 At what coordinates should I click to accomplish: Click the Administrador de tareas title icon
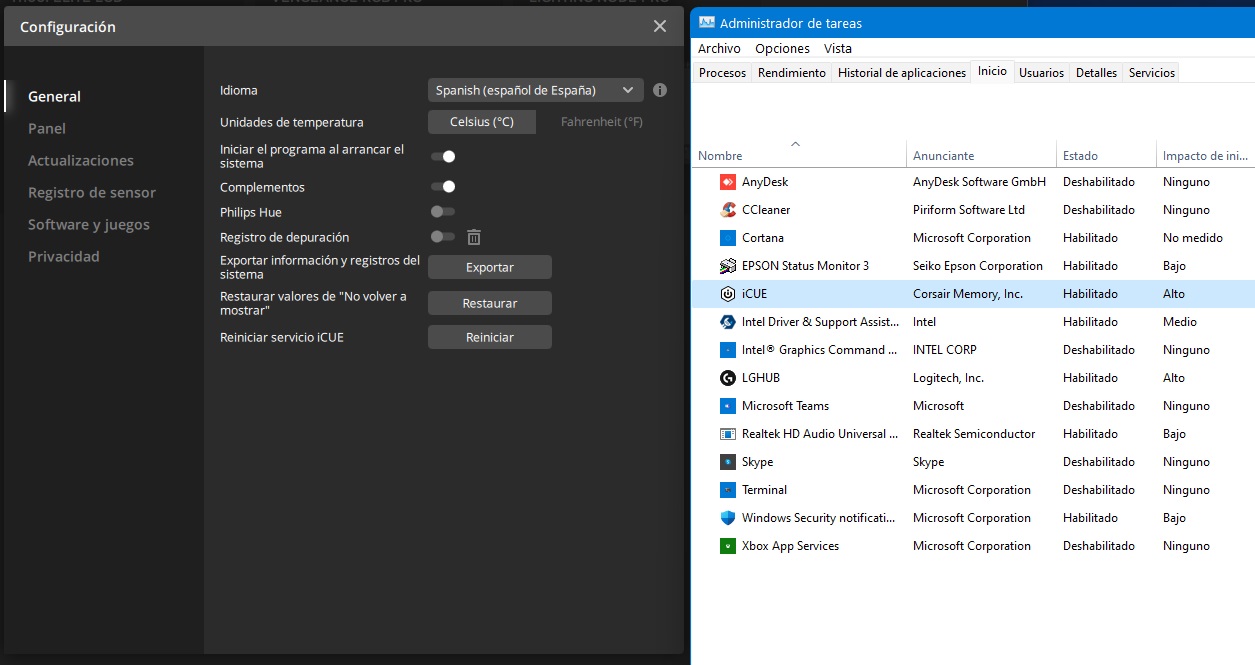click(707, 22)
